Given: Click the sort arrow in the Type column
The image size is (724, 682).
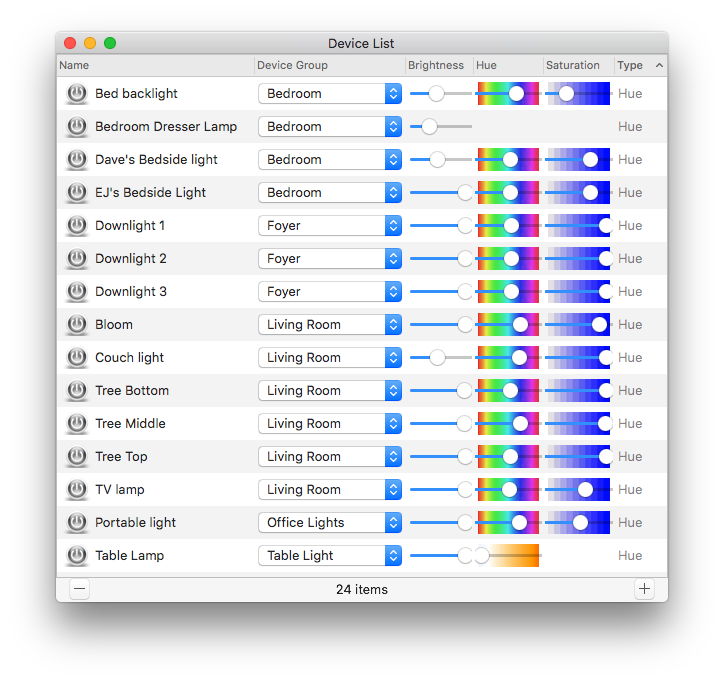Looking at the screenshot, I should (659, 65).
